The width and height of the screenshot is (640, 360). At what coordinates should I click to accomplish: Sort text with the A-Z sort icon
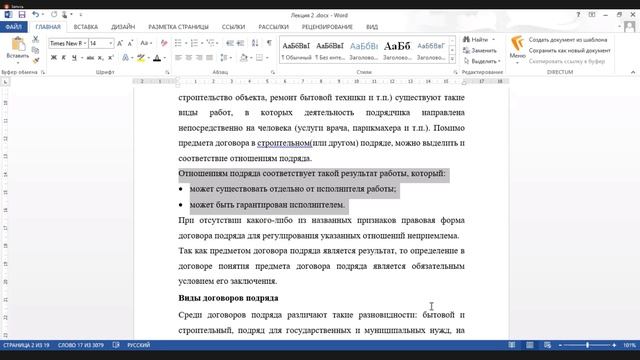click(255, 43)
